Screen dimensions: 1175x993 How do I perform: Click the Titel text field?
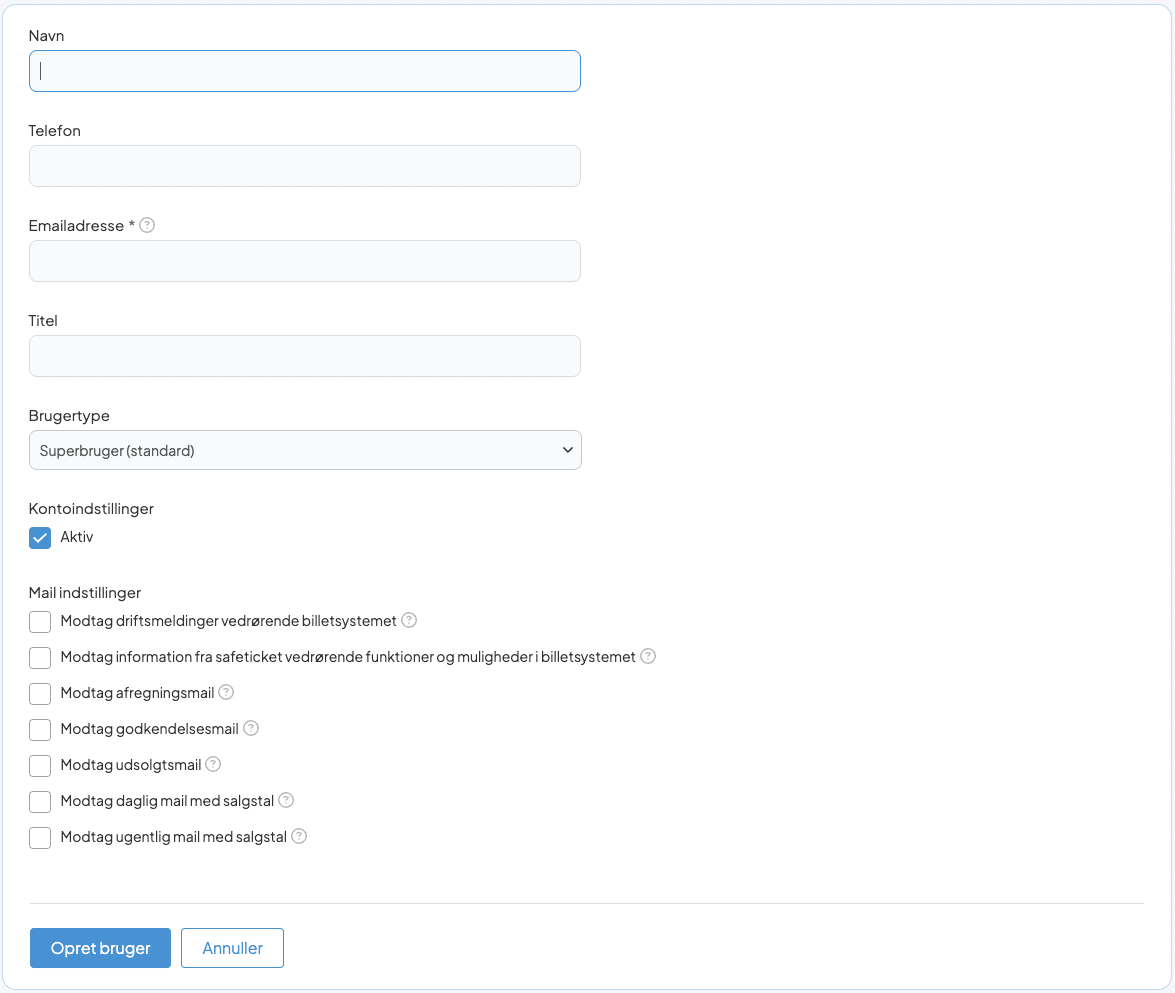pos(305,356)
